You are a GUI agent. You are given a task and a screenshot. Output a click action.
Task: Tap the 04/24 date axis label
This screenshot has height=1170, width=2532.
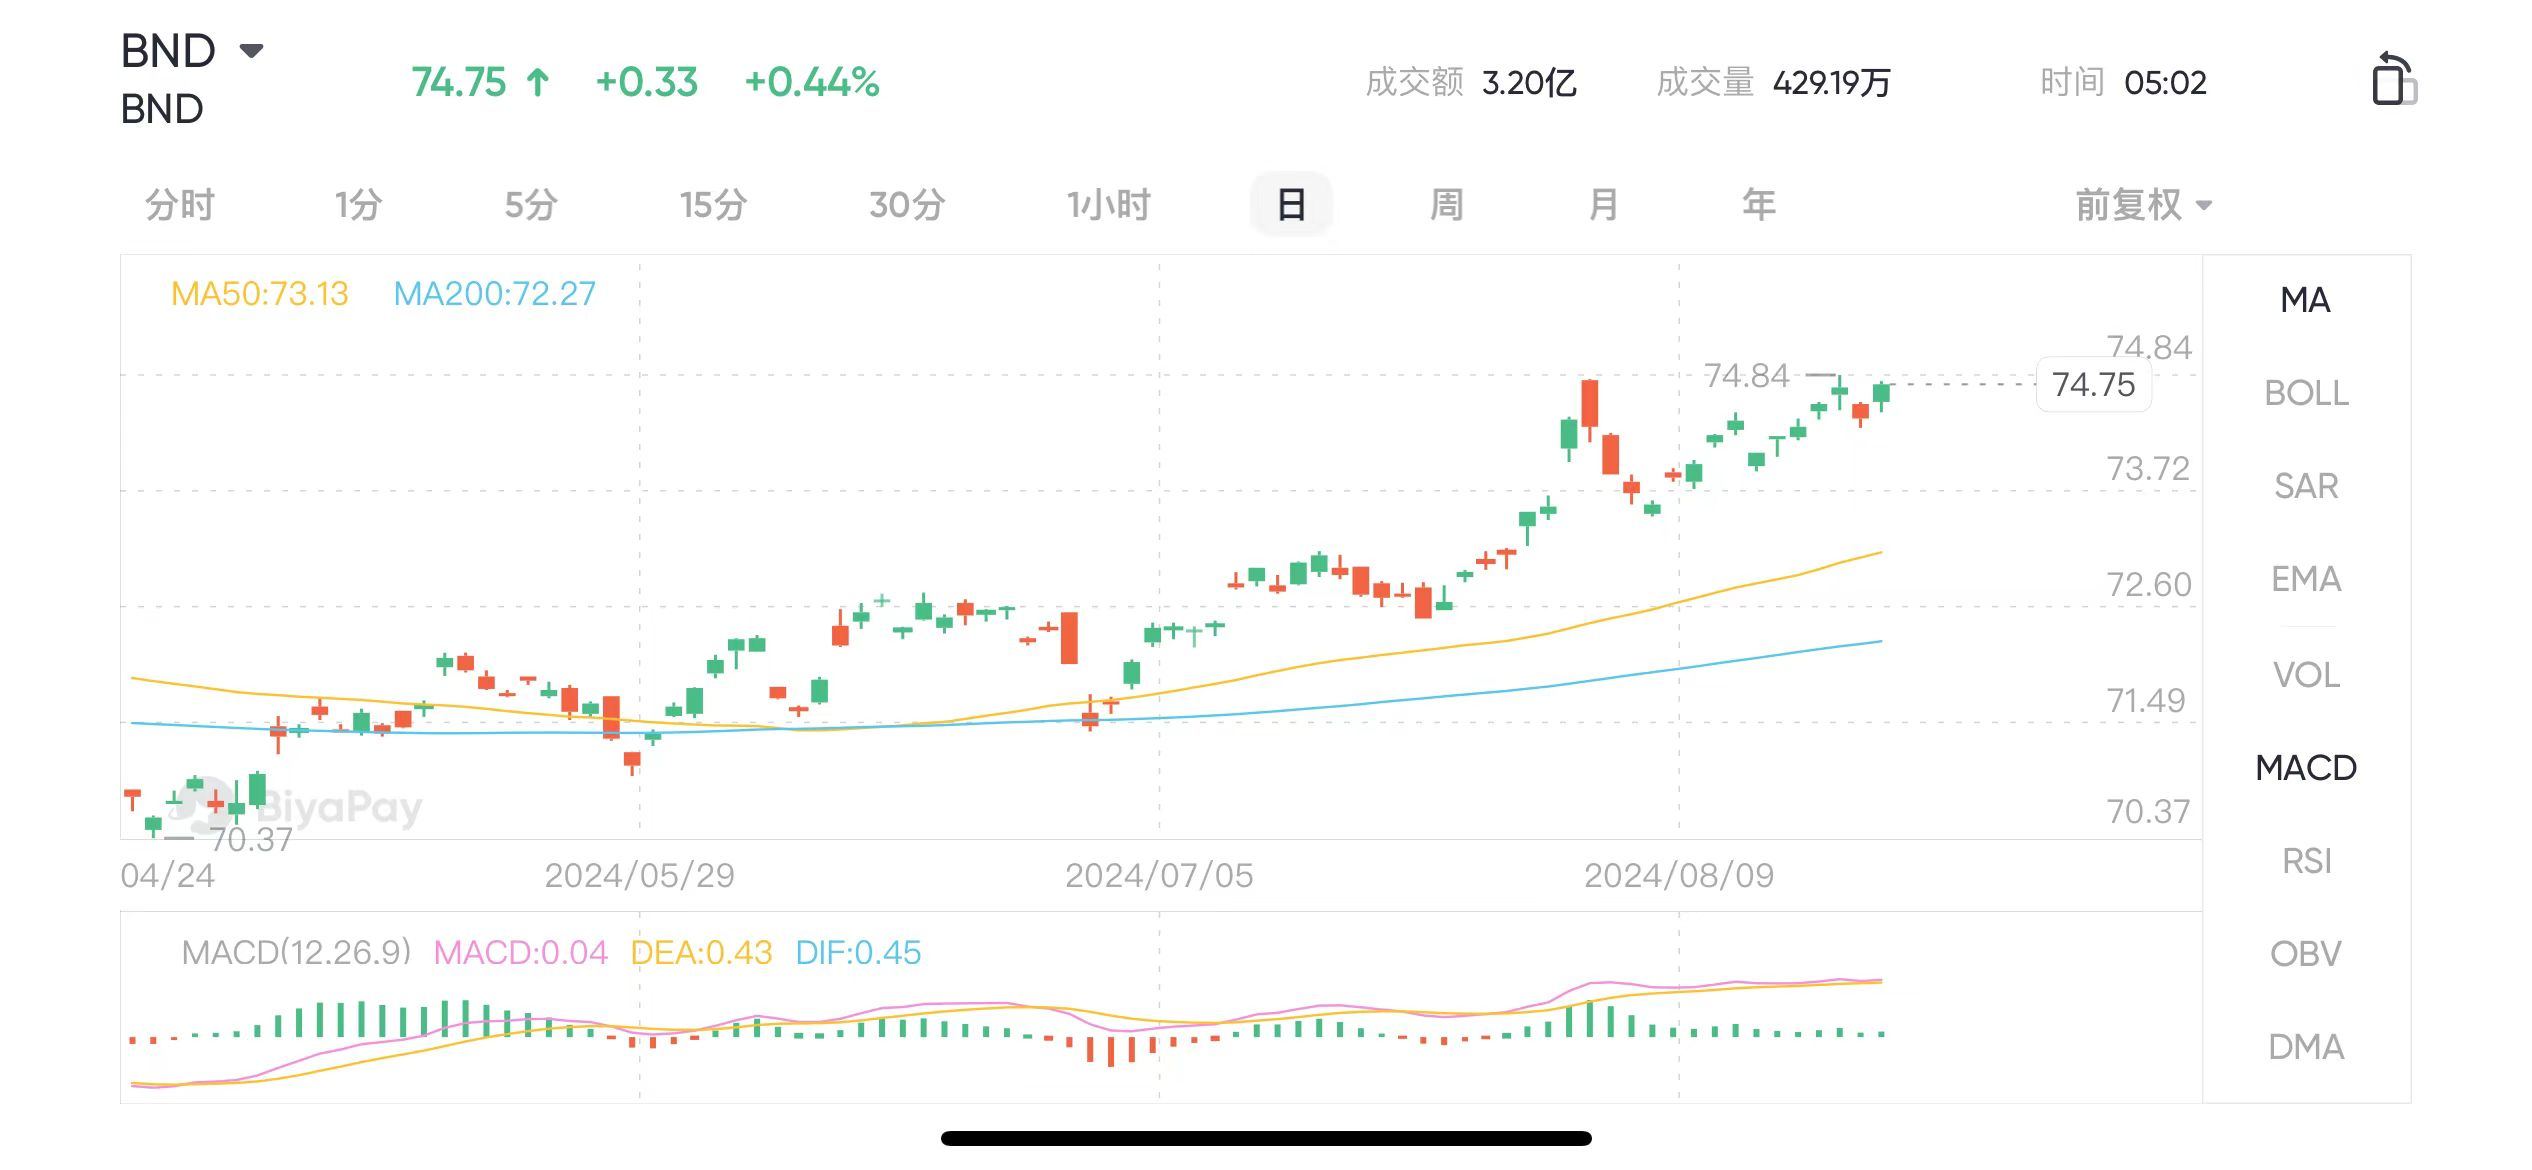(x=167, y=875)
